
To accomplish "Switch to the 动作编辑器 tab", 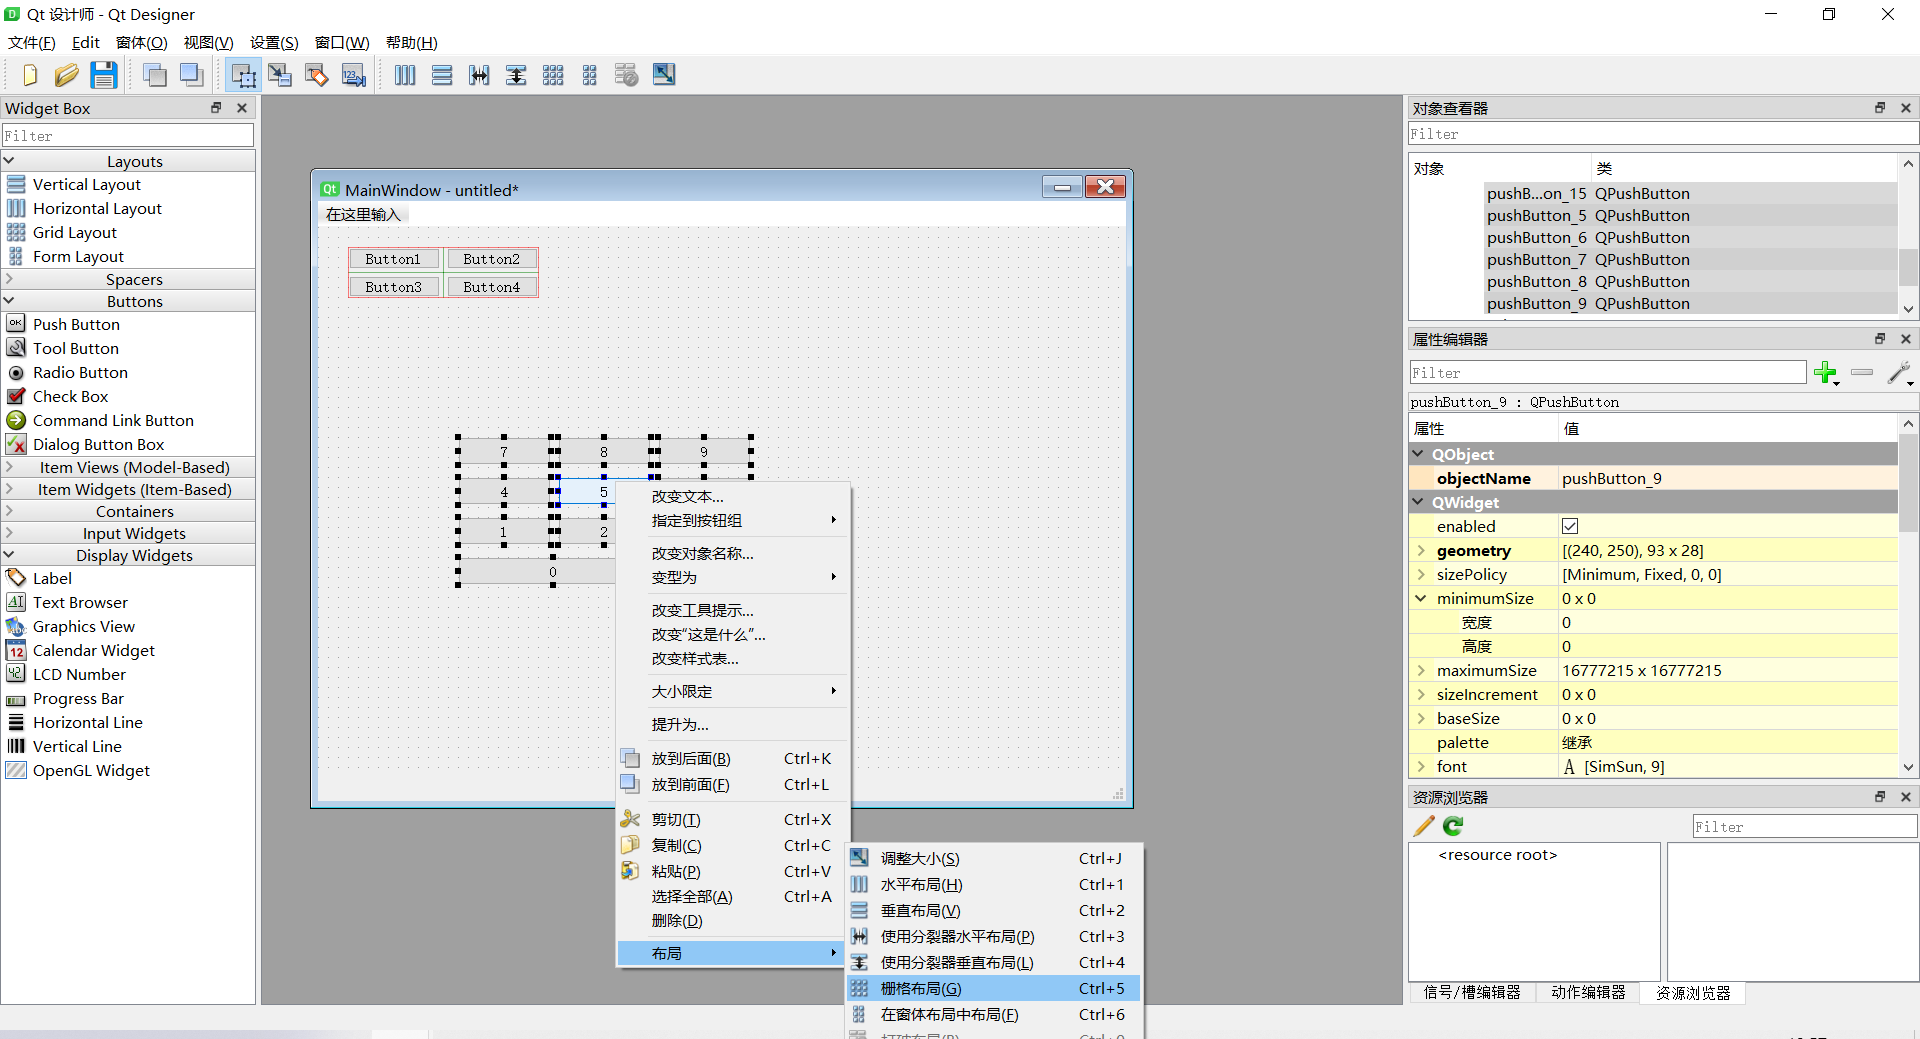I will (1587, 992).
